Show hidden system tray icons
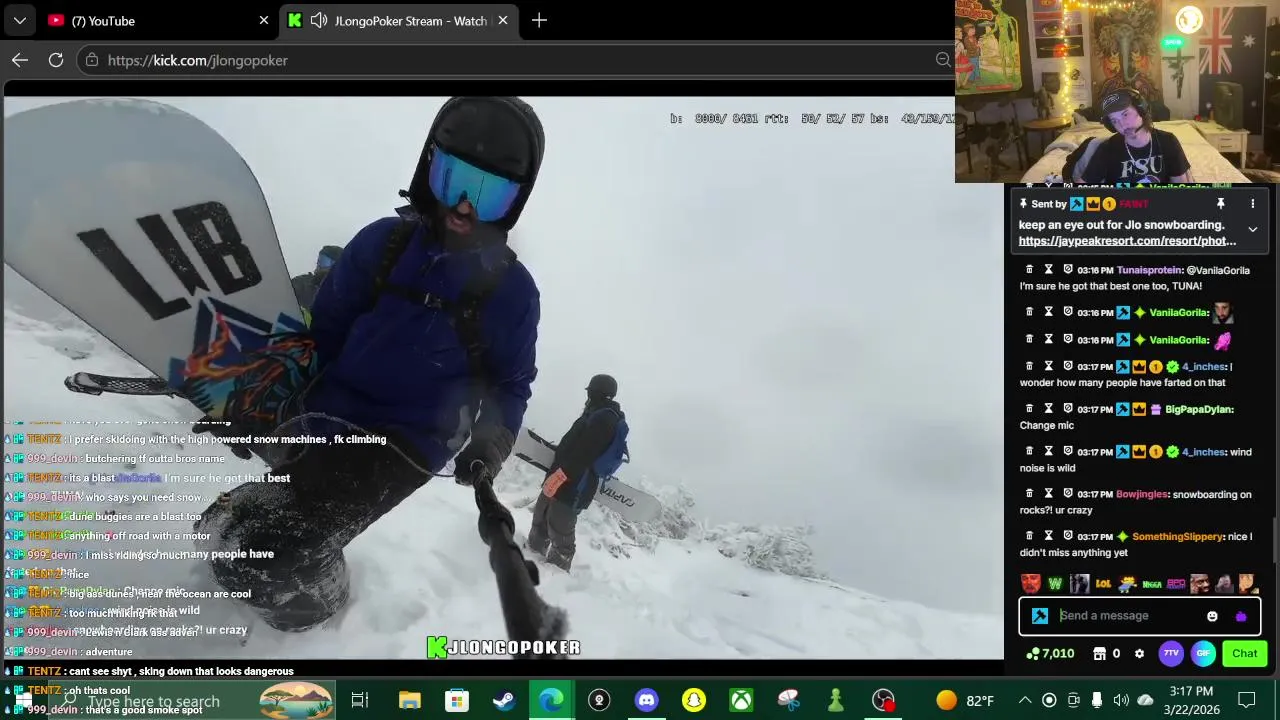Screen dimensions: 1280x720 tap(1024, 700)
